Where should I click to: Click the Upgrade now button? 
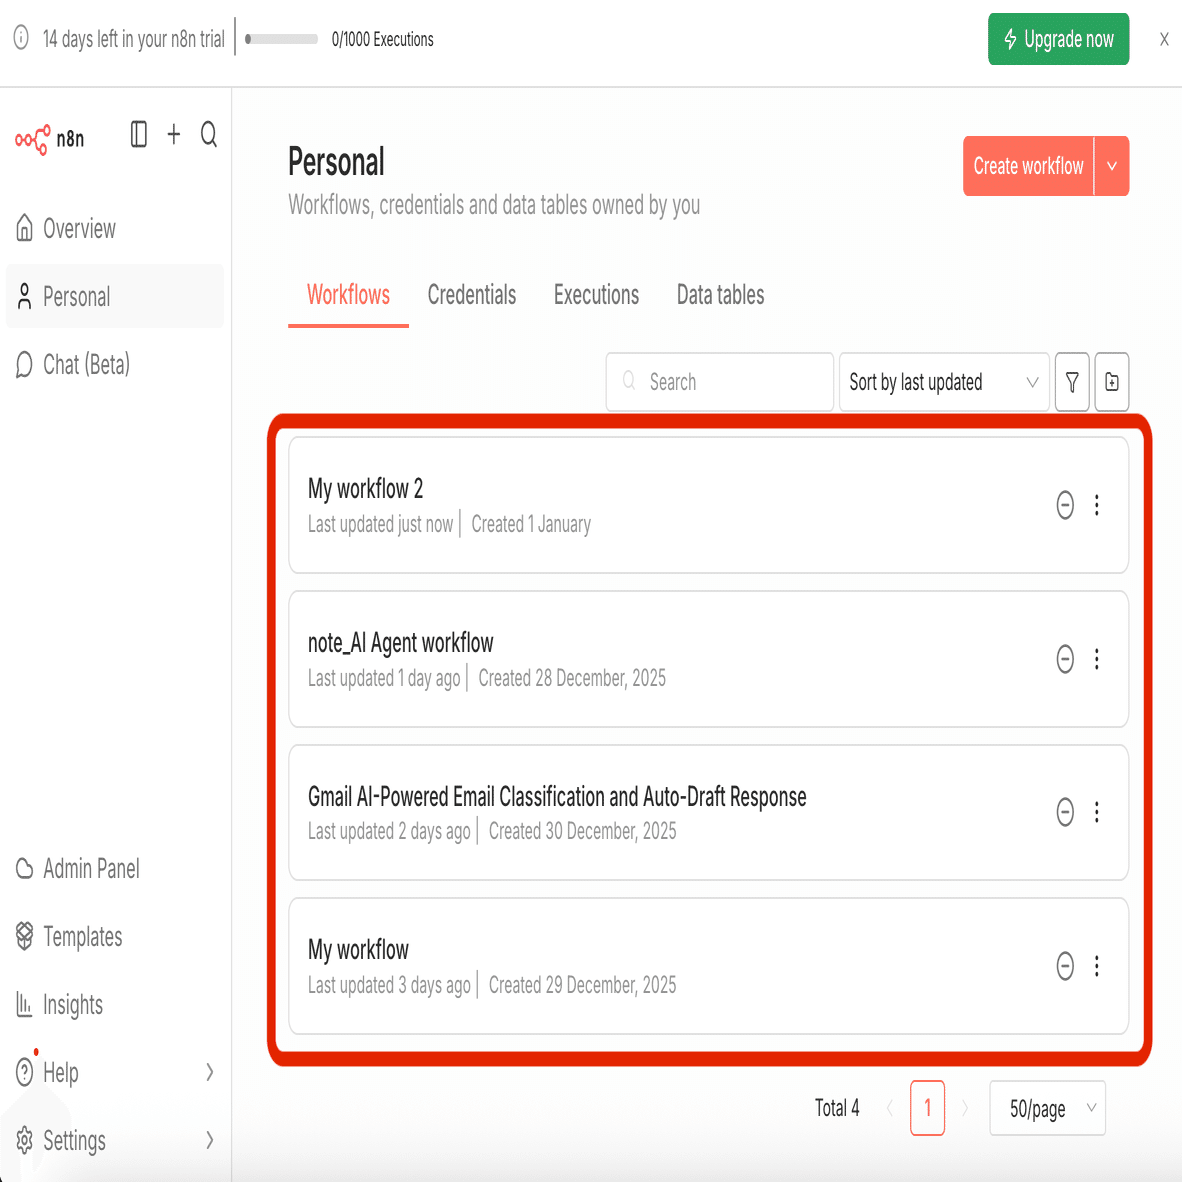pos(1058,39)
